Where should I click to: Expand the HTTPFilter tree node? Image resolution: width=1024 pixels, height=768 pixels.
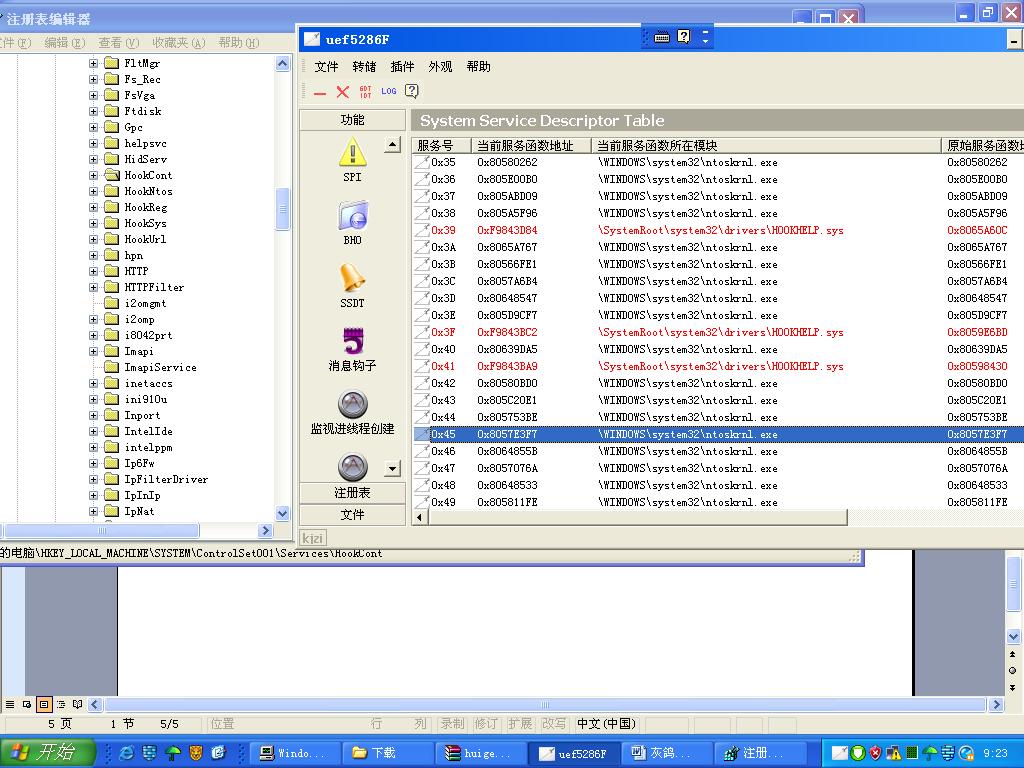94,287
